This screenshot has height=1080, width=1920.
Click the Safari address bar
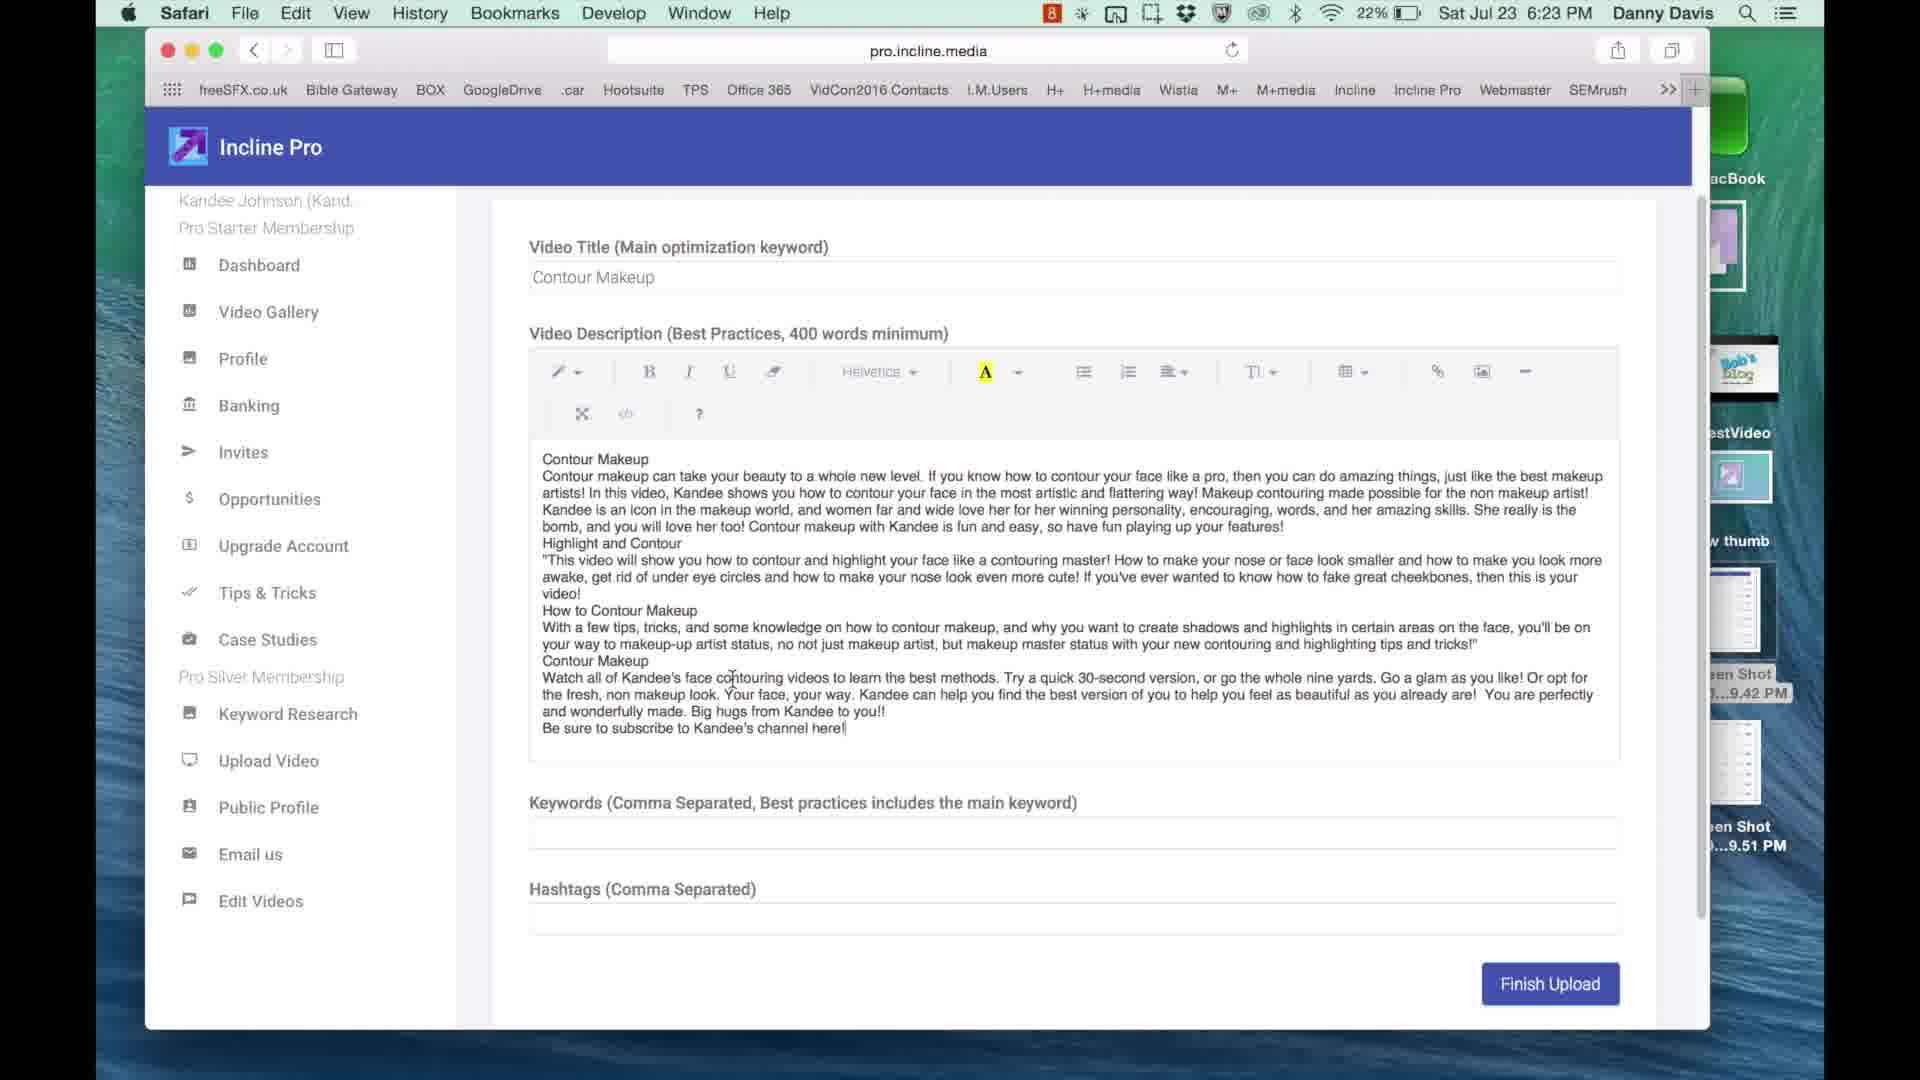coord(927,50)
